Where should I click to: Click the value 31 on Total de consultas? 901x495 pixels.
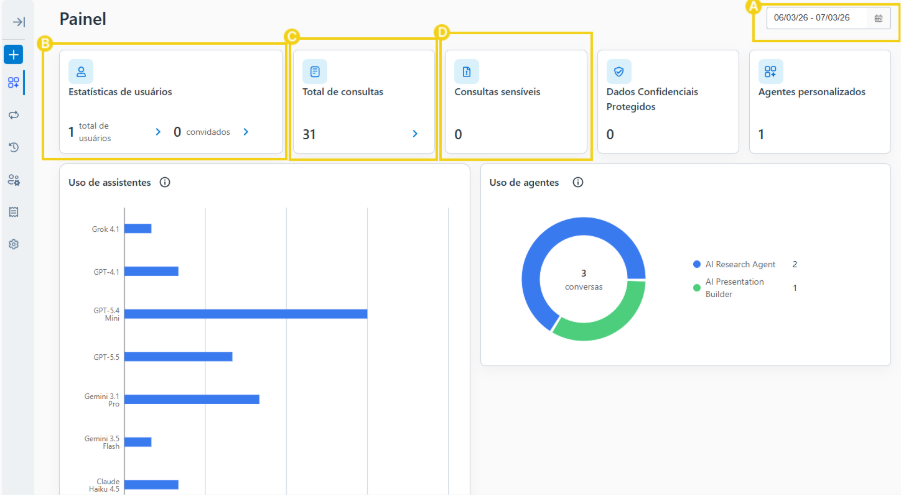[x=309, y=134]
